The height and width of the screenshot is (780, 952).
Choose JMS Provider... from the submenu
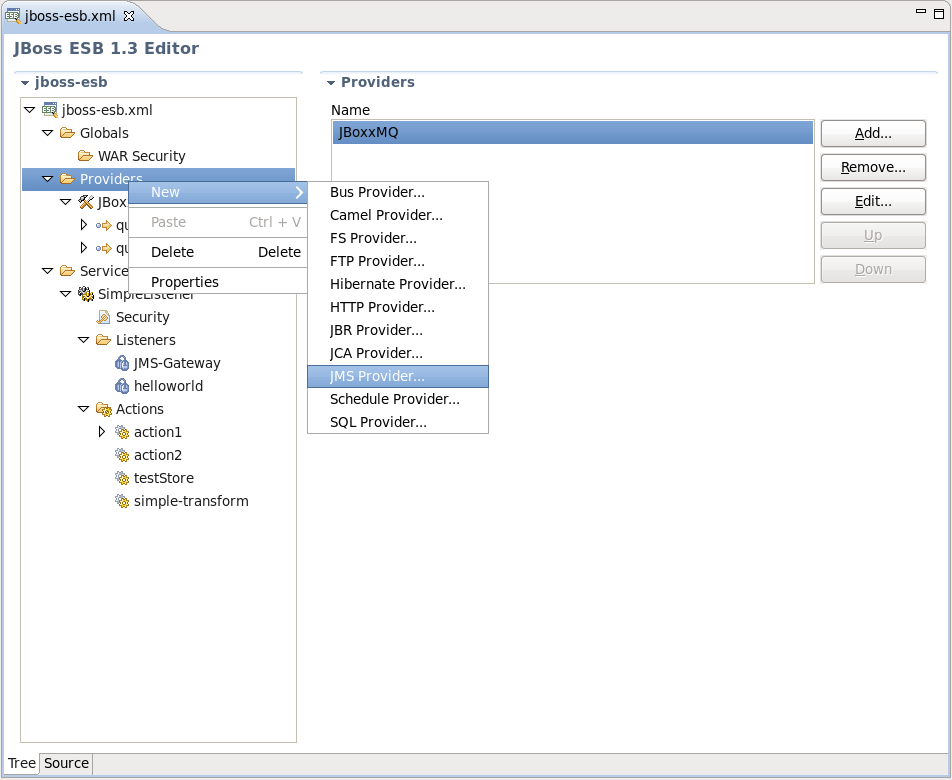tap(377, 376)
